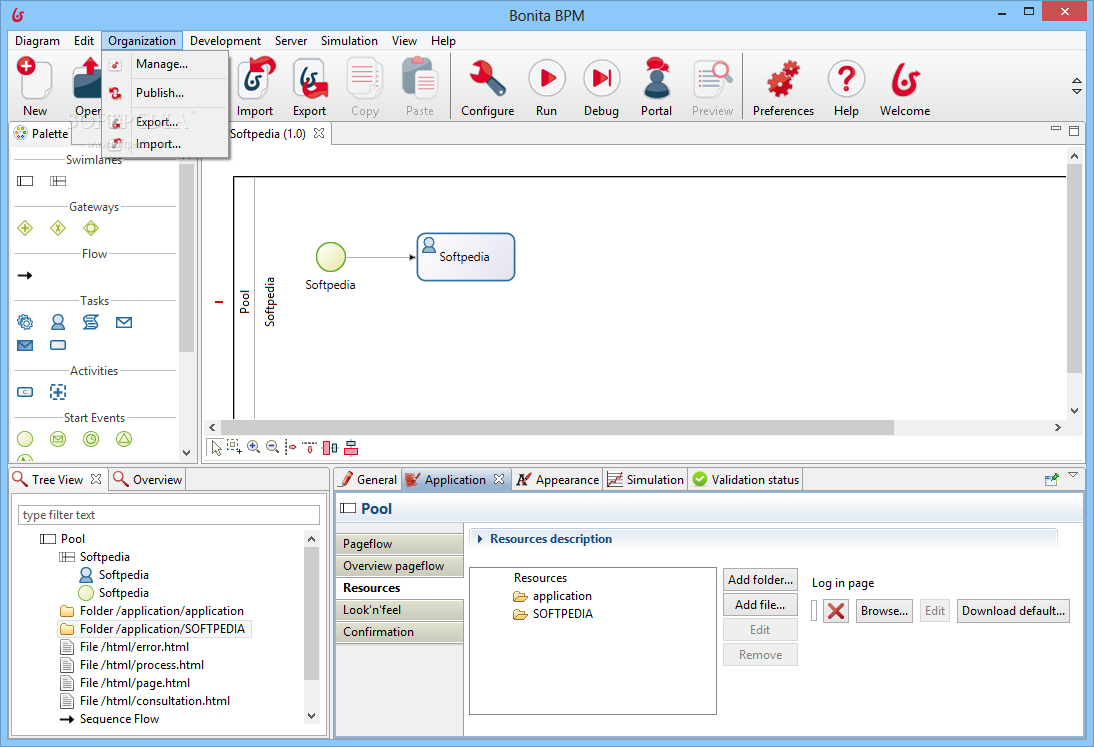Screen dimensions: 1094x747
Task: Open the Pageflow side tab
Action: tap(399, 544)
